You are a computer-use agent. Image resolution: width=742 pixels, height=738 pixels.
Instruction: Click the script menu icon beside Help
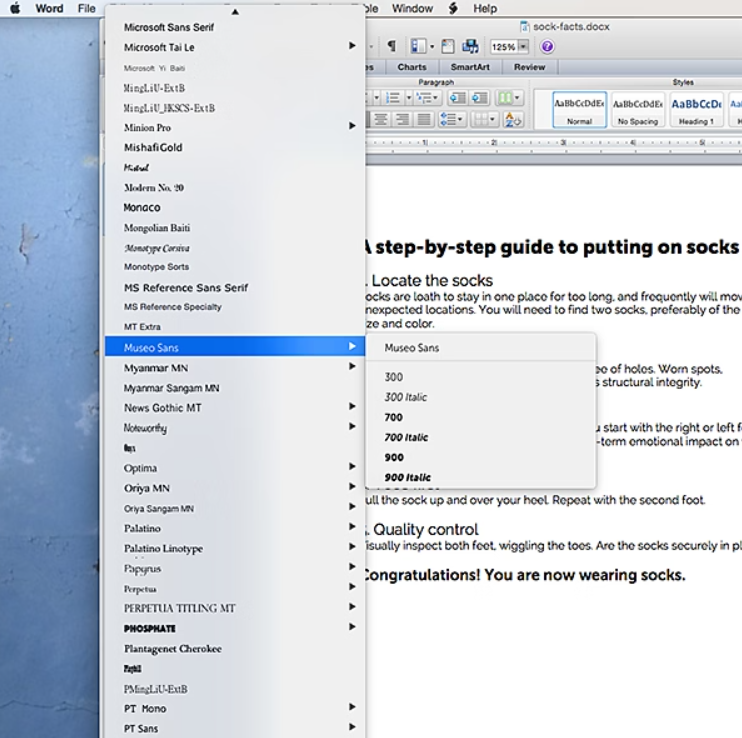pos(453,8)
